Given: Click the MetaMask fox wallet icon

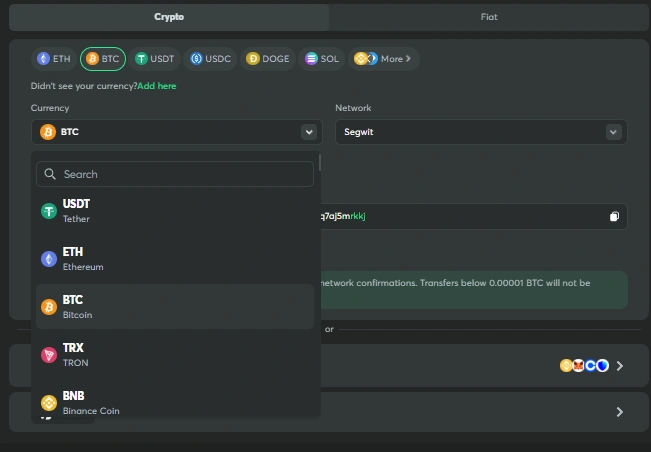Looking at the screenshot, I should click(578, 366).
